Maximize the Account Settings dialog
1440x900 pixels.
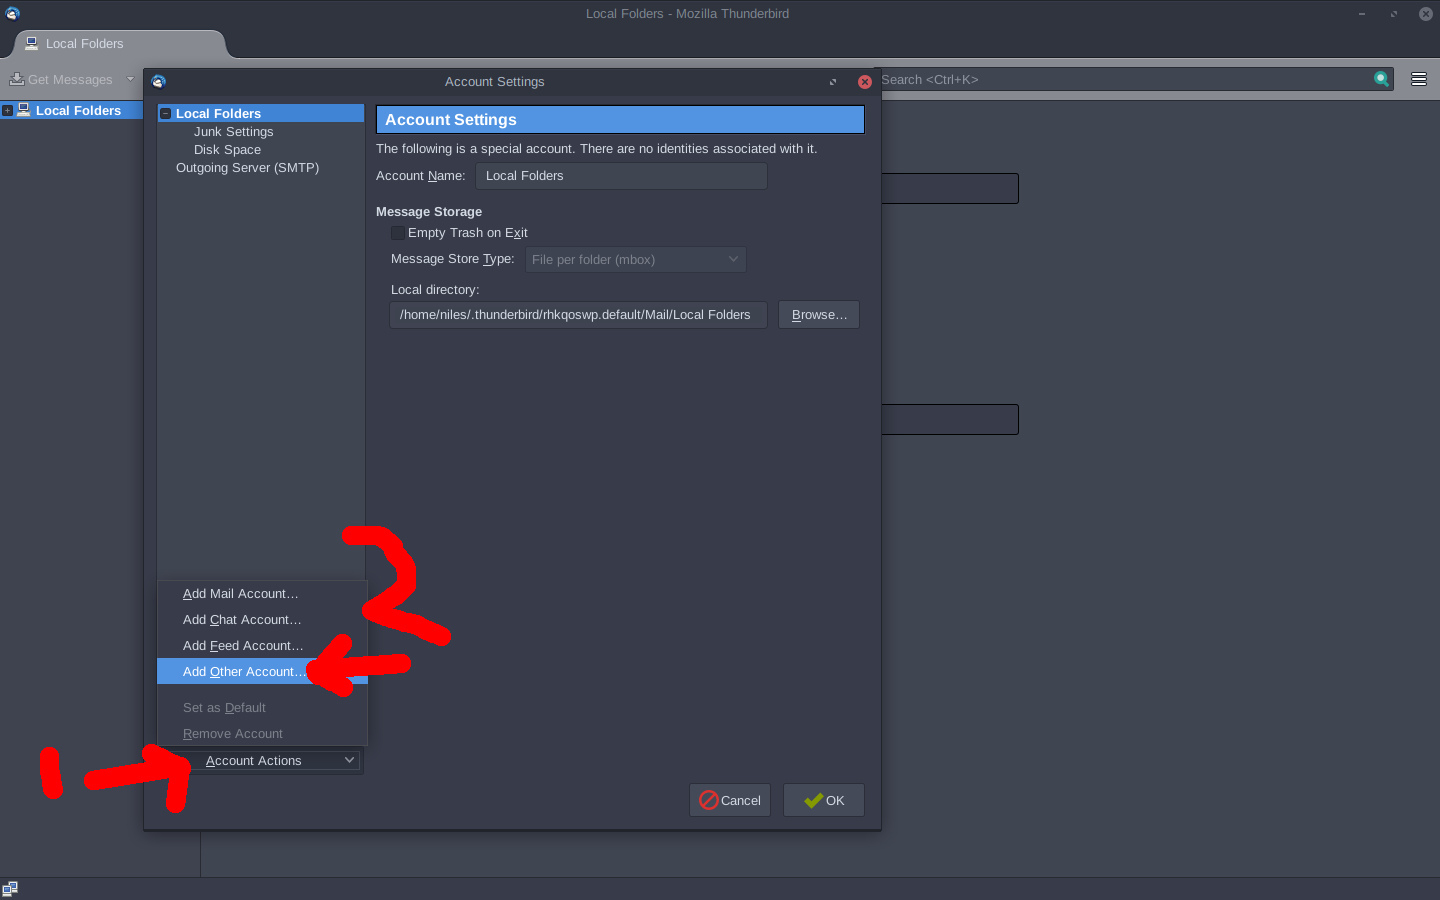pyautogui.click(x=833, y=82)
